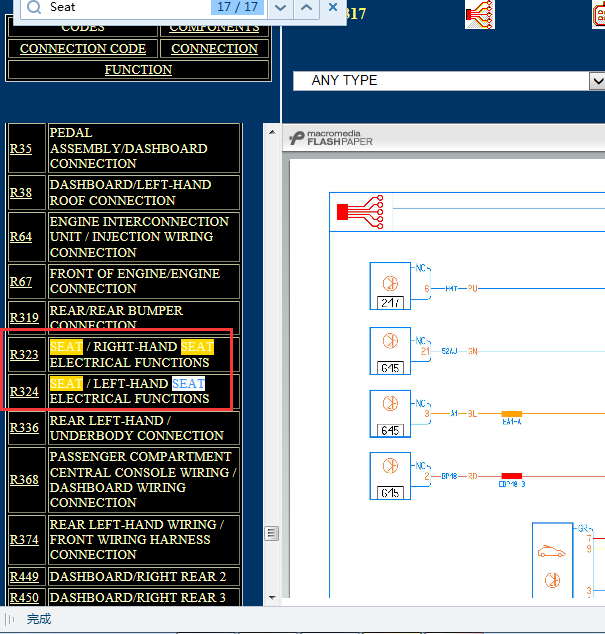Click PASSENGER COMPARTMENT CENTRAL CONSOLE WIRING text
The image size is (605, 634).
click(143, 480)
